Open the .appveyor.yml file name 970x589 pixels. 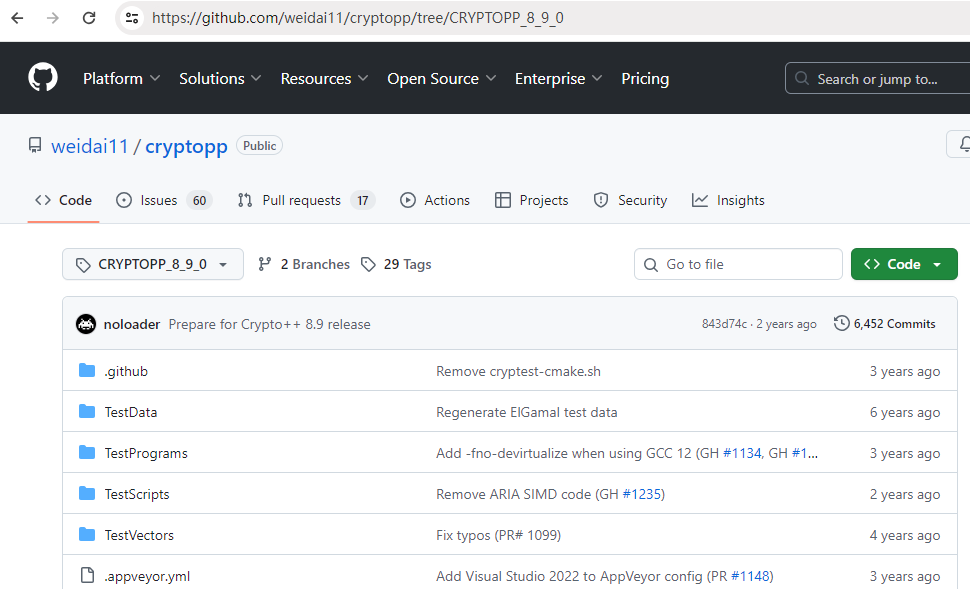click(x=147, y=576)
